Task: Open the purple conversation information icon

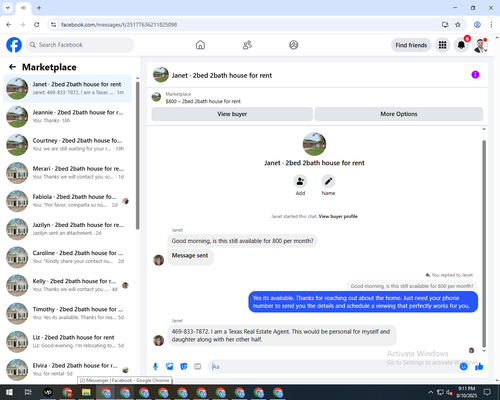Action: [x=475, y=75]
